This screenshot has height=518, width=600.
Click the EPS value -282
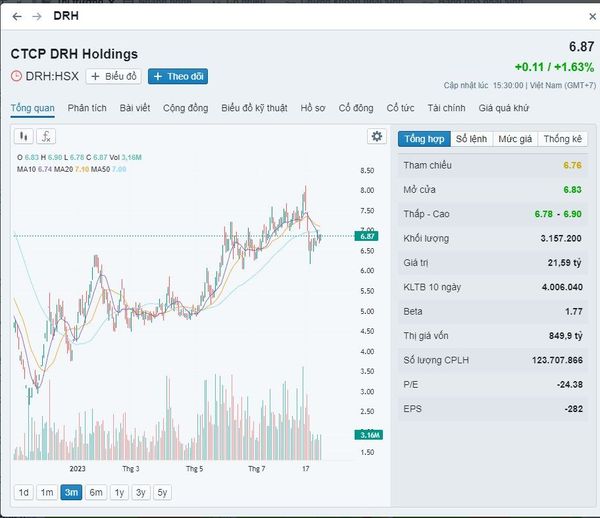574,409
